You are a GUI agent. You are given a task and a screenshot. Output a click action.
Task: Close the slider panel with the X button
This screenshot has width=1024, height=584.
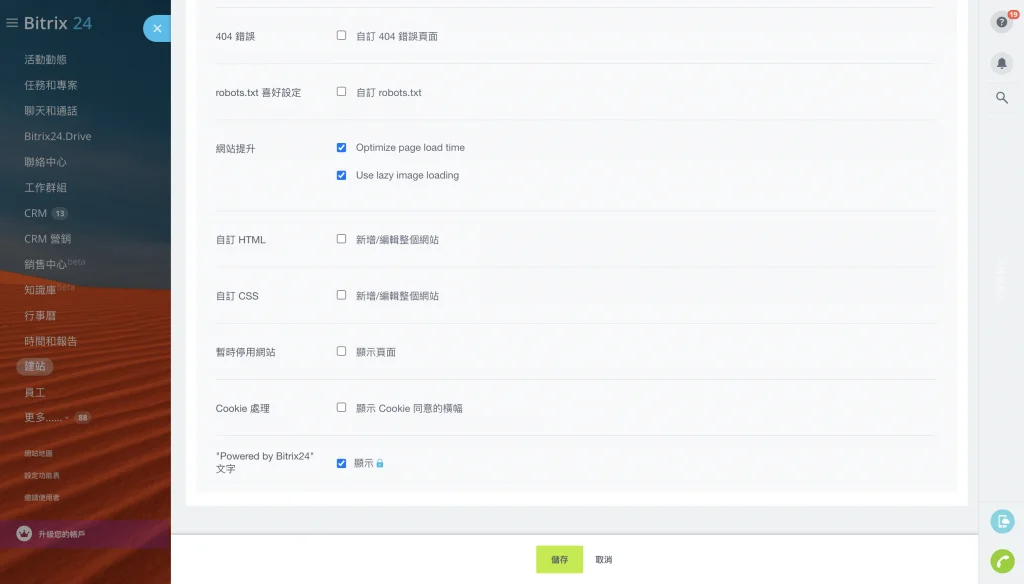click(158, 29)
